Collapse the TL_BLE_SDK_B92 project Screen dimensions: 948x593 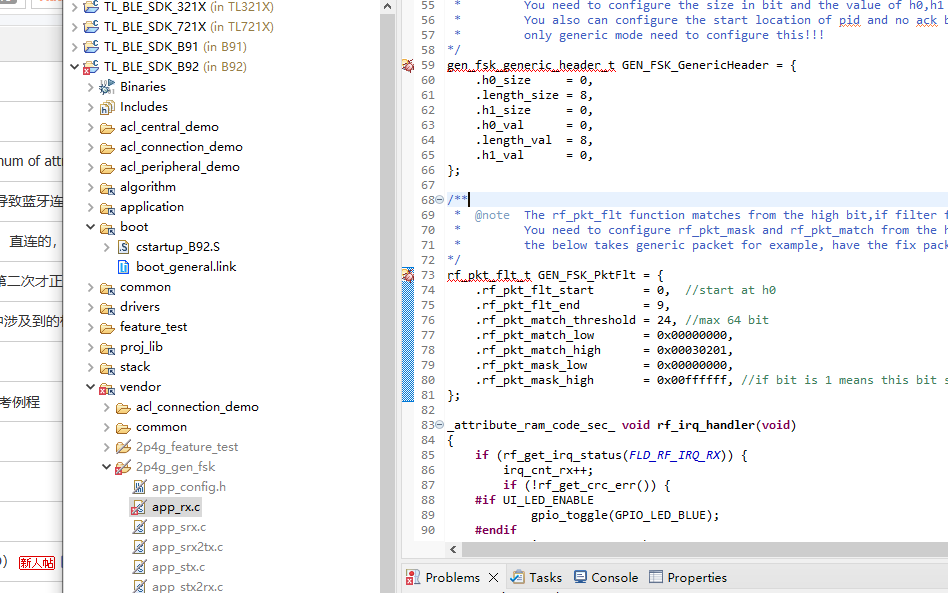tap(74, 67)
